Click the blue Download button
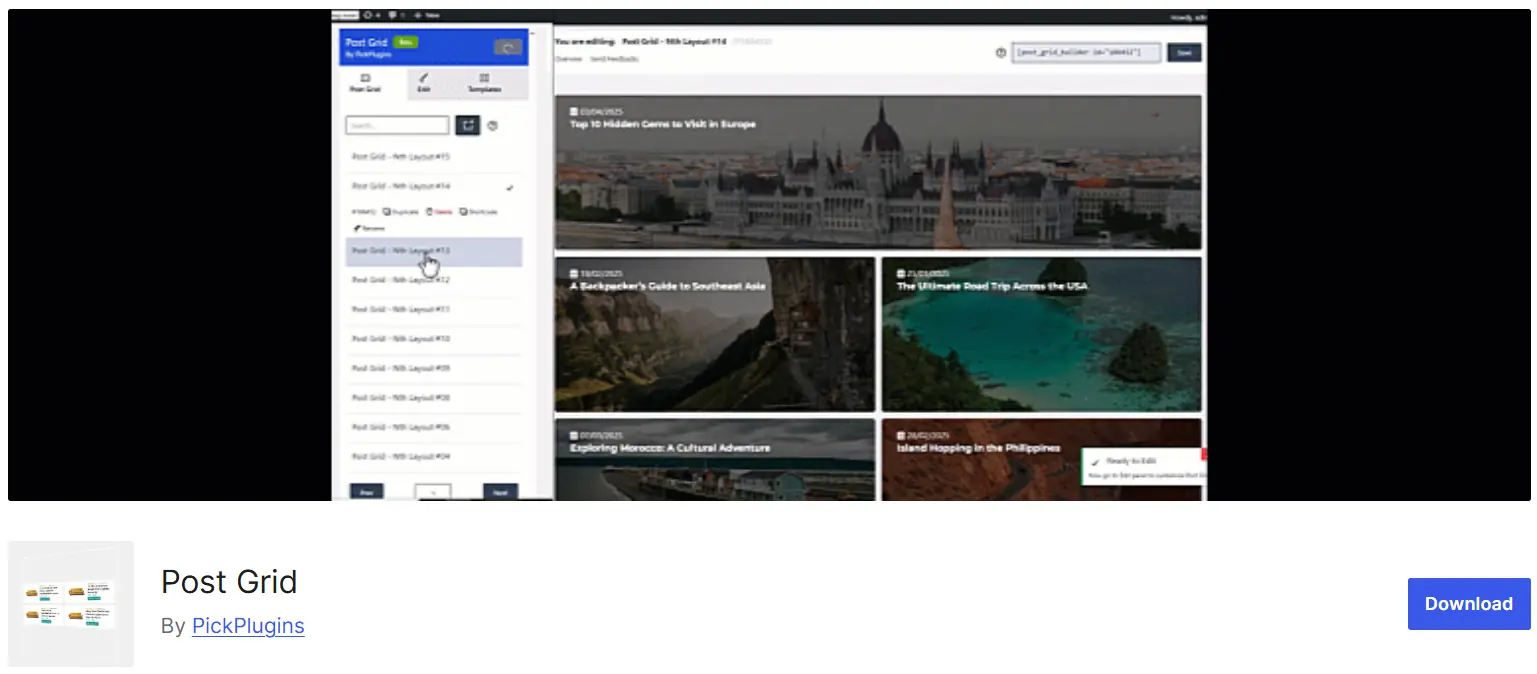The height and width of the screenshot is (674, 1537). (1468, 604)
